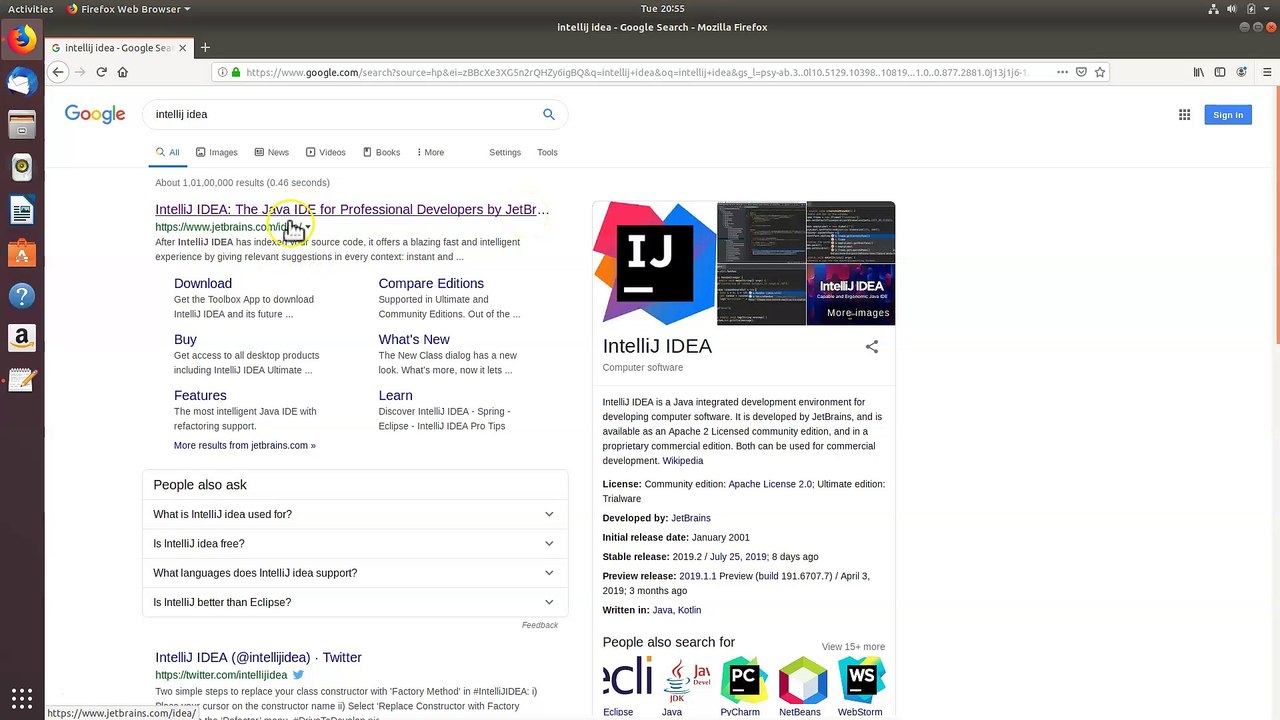This screenshot has height=720, width=1280.
Task: Open a new browser tab
Action: (205, 47)
